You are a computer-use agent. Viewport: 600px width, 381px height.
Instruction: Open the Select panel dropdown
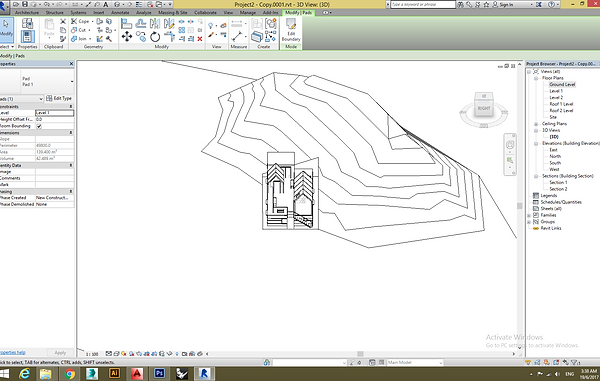pos(7,47)
